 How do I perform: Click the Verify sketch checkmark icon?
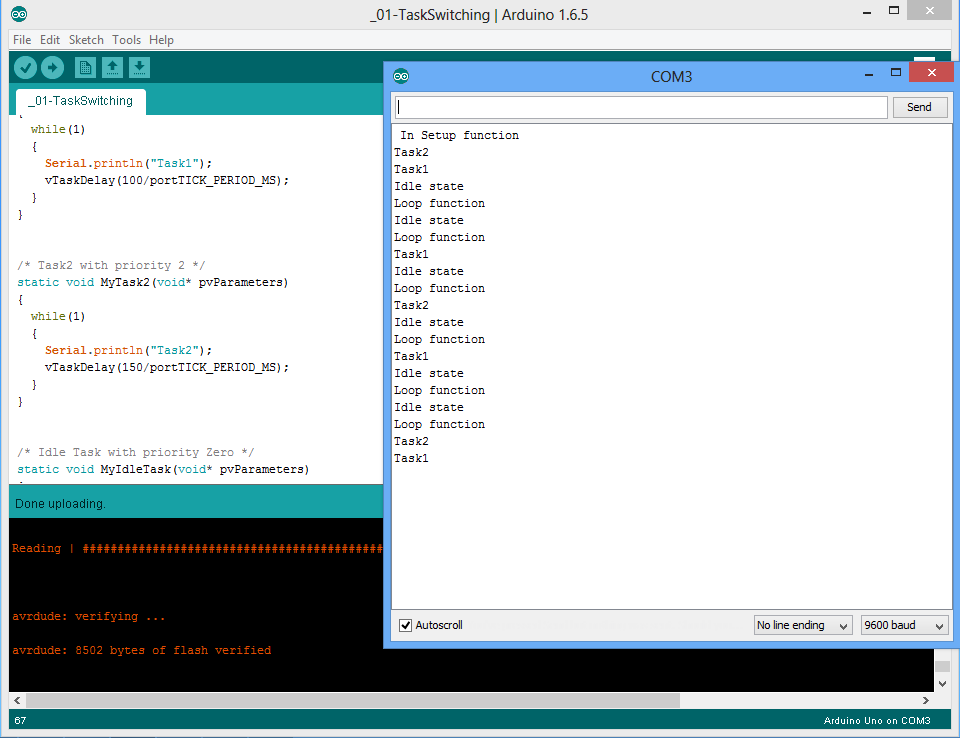tap(25, 67)
